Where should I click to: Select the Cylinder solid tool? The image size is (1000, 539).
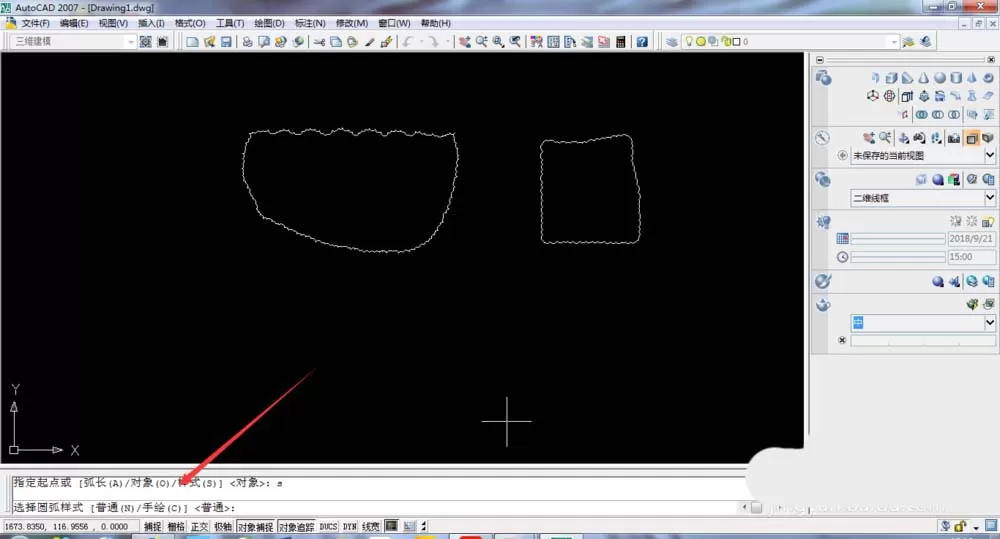coord(956,78)
